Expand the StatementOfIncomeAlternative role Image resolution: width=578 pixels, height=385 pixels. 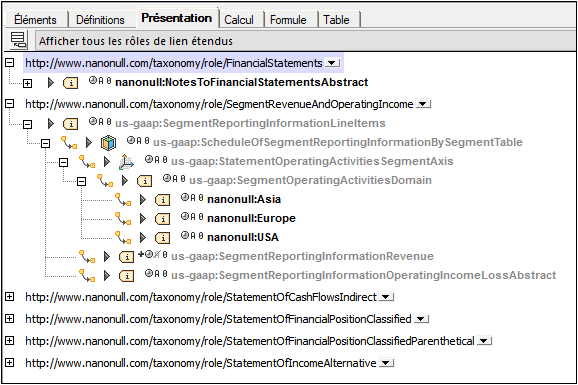pos(10,363)
